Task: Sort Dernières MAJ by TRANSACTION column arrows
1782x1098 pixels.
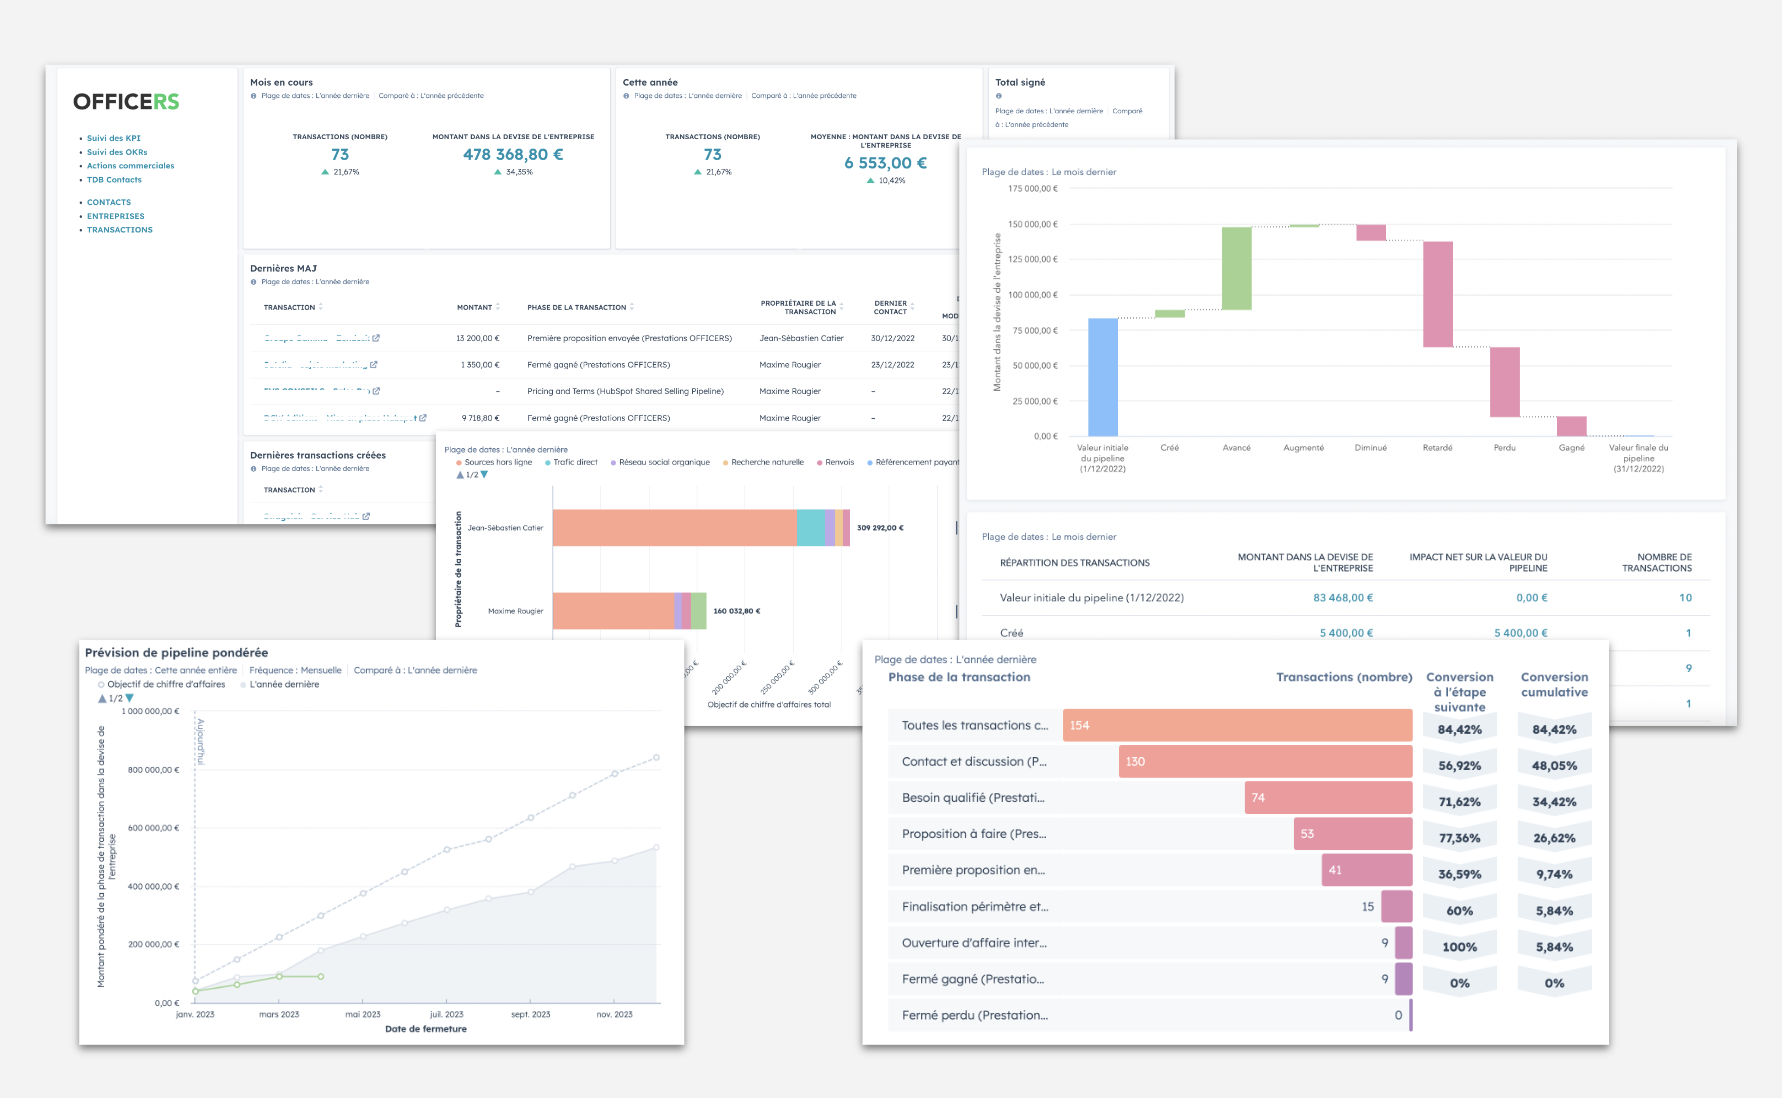Action: [320, 307]
